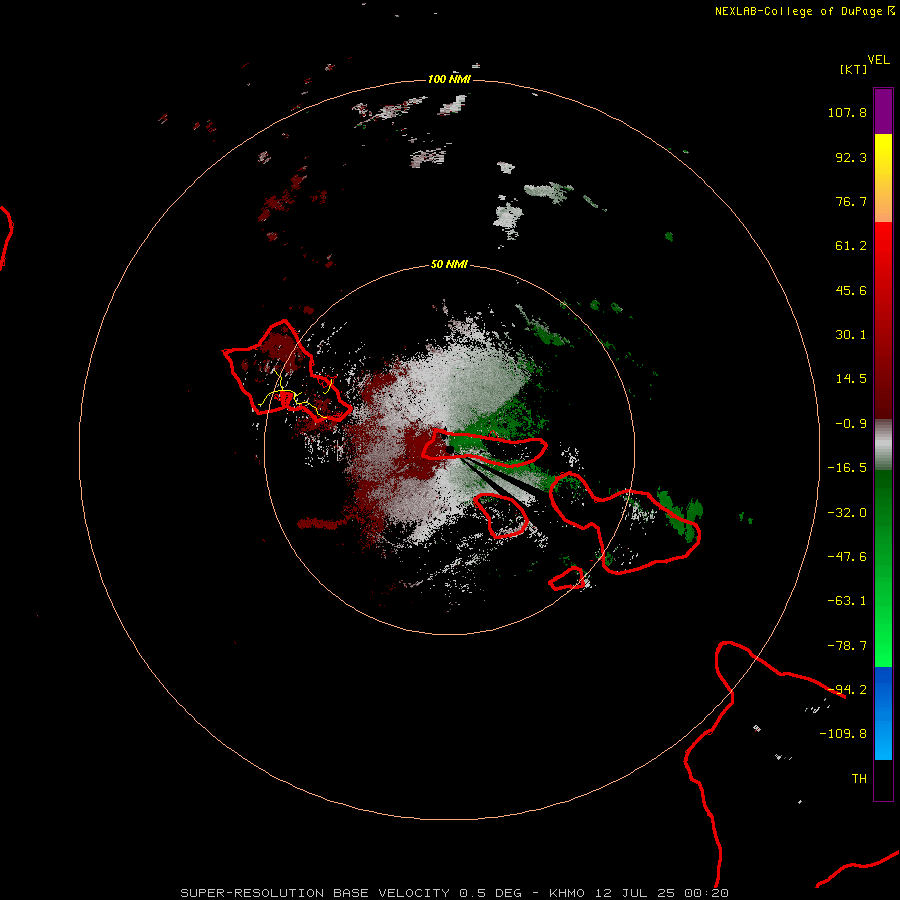Select the 107.8 value on velocity scale
900x900 pixels.
(x=847, y=112)
